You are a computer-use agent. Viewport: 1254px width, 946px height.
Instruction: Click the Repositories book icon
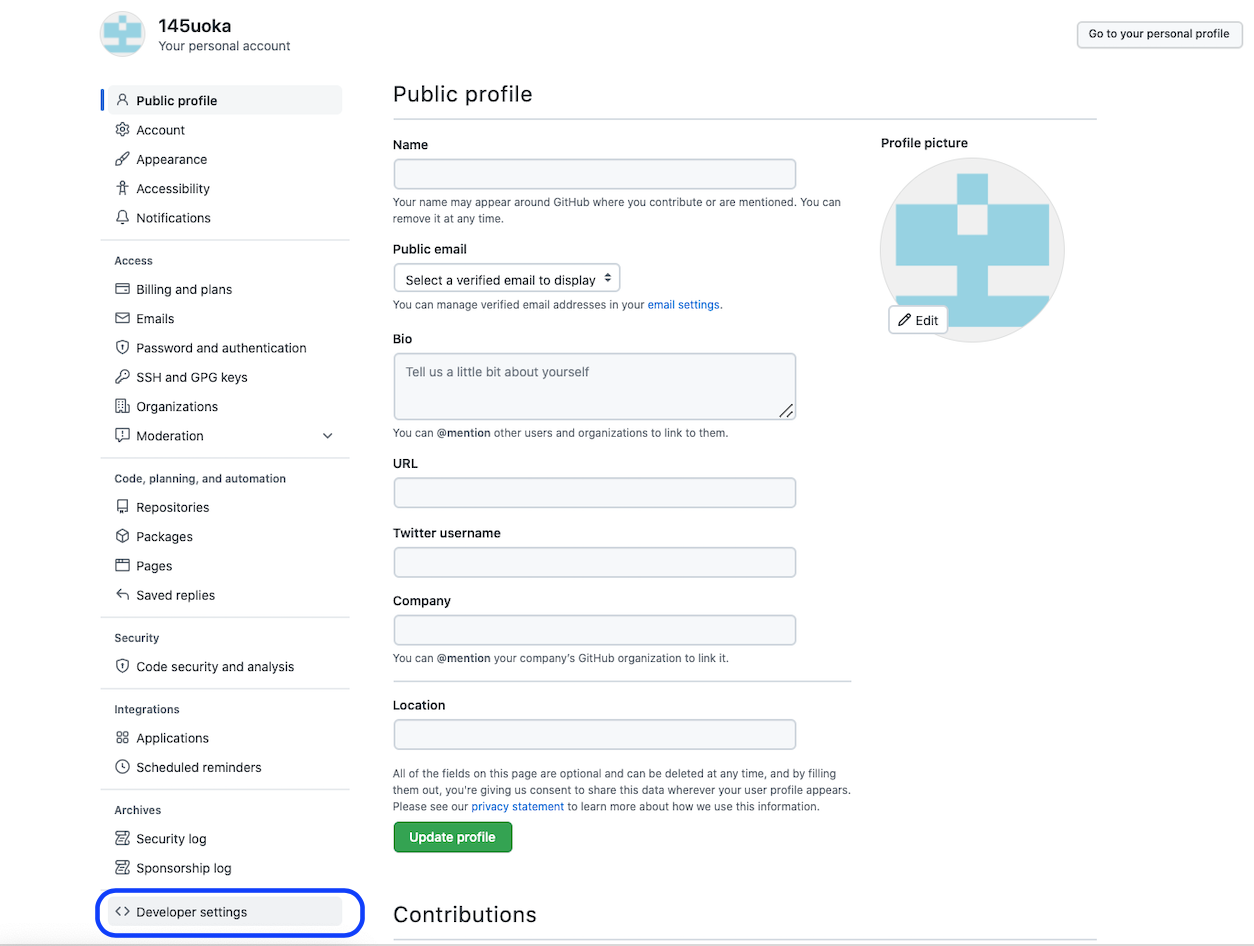(x=121, y=507)
